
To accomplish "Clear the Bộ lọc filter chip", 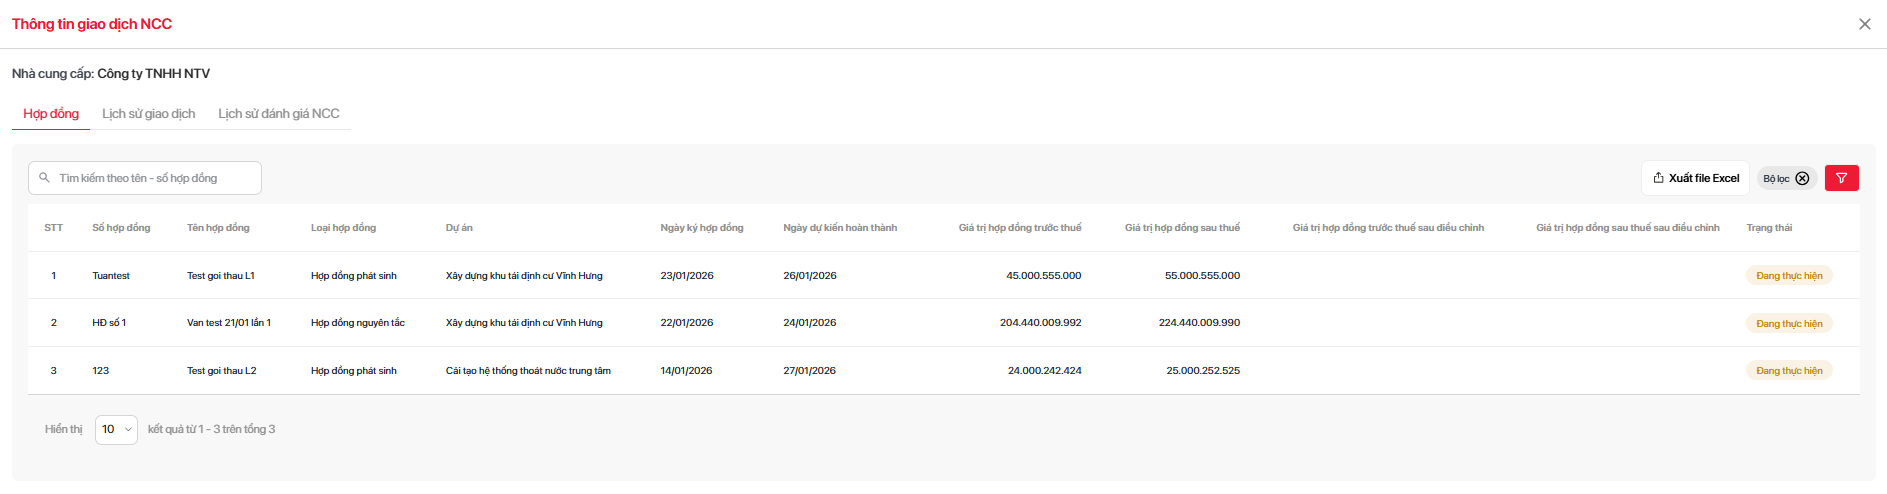I will 1802,179.
